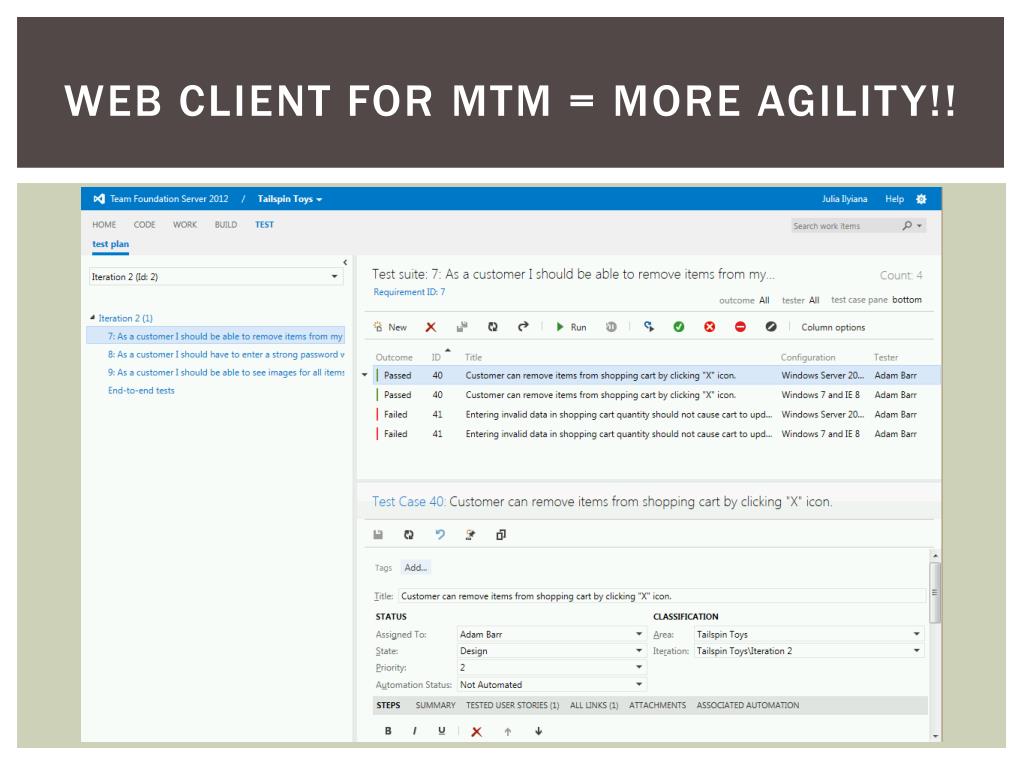The width and height of the screenshot is (1024, 768).
Task: Select the End-to-end tests suite
Action: click(x=141, y=391)
